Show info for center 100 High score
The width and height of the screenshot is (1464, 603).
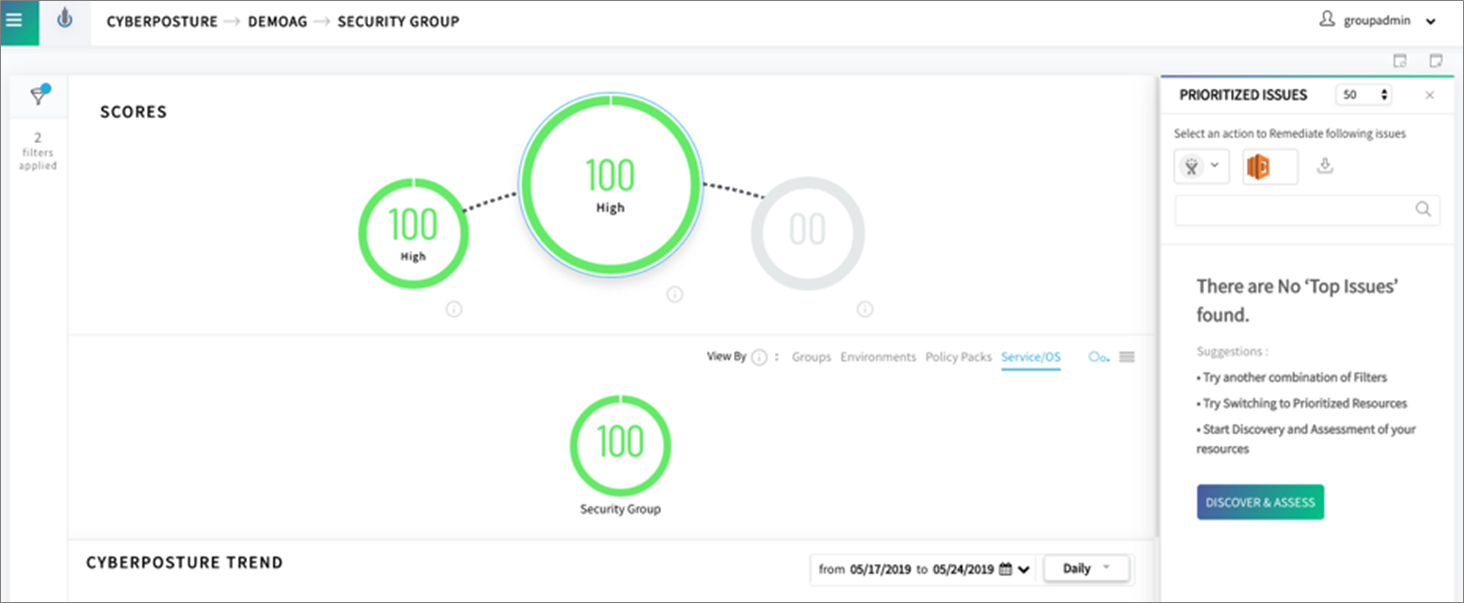click(x=674, y=294)
